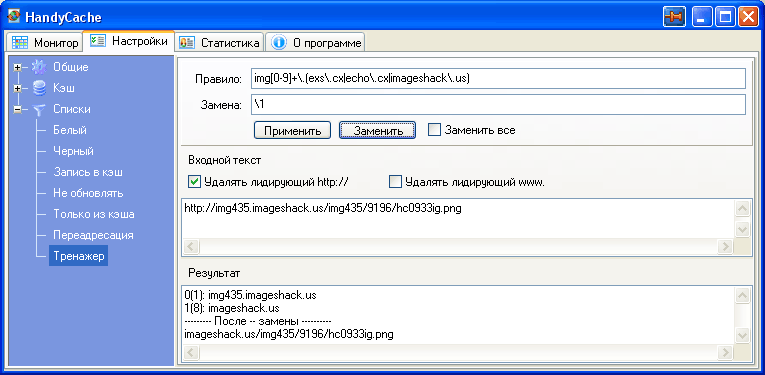Select the Не обновлять item
This screenshot has height=375, width=765.
pyautogui.click(x=88, y=193)
